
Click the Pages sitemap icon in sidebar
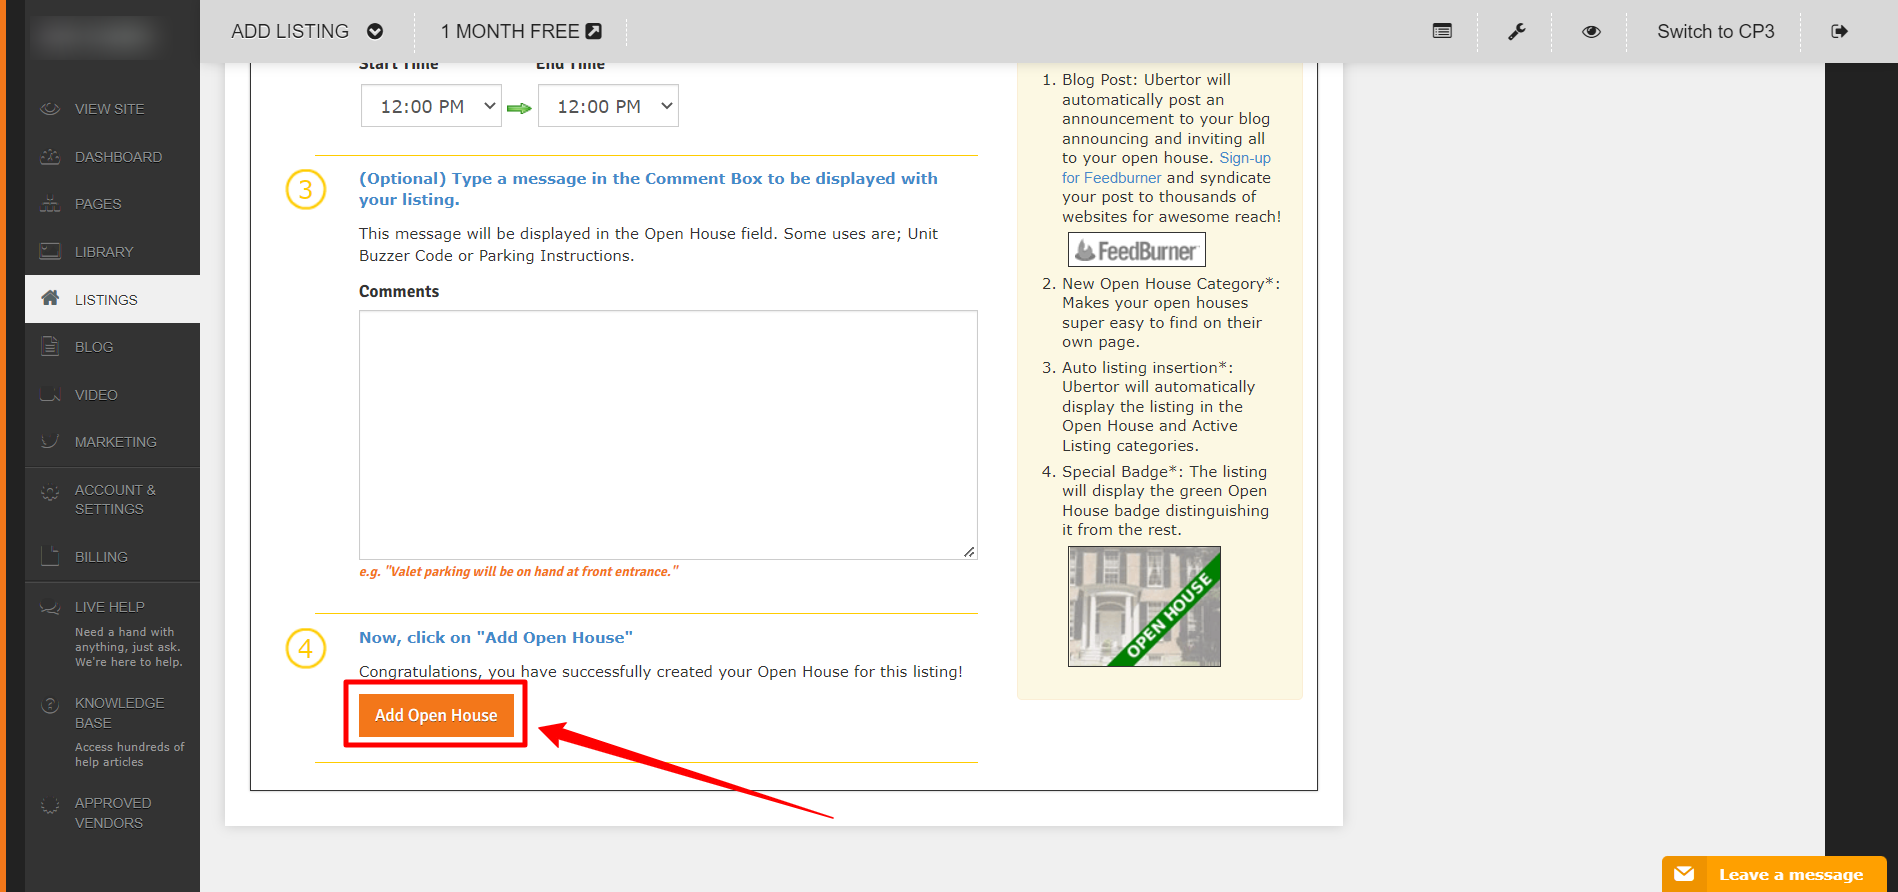click(x=50, y=203)
